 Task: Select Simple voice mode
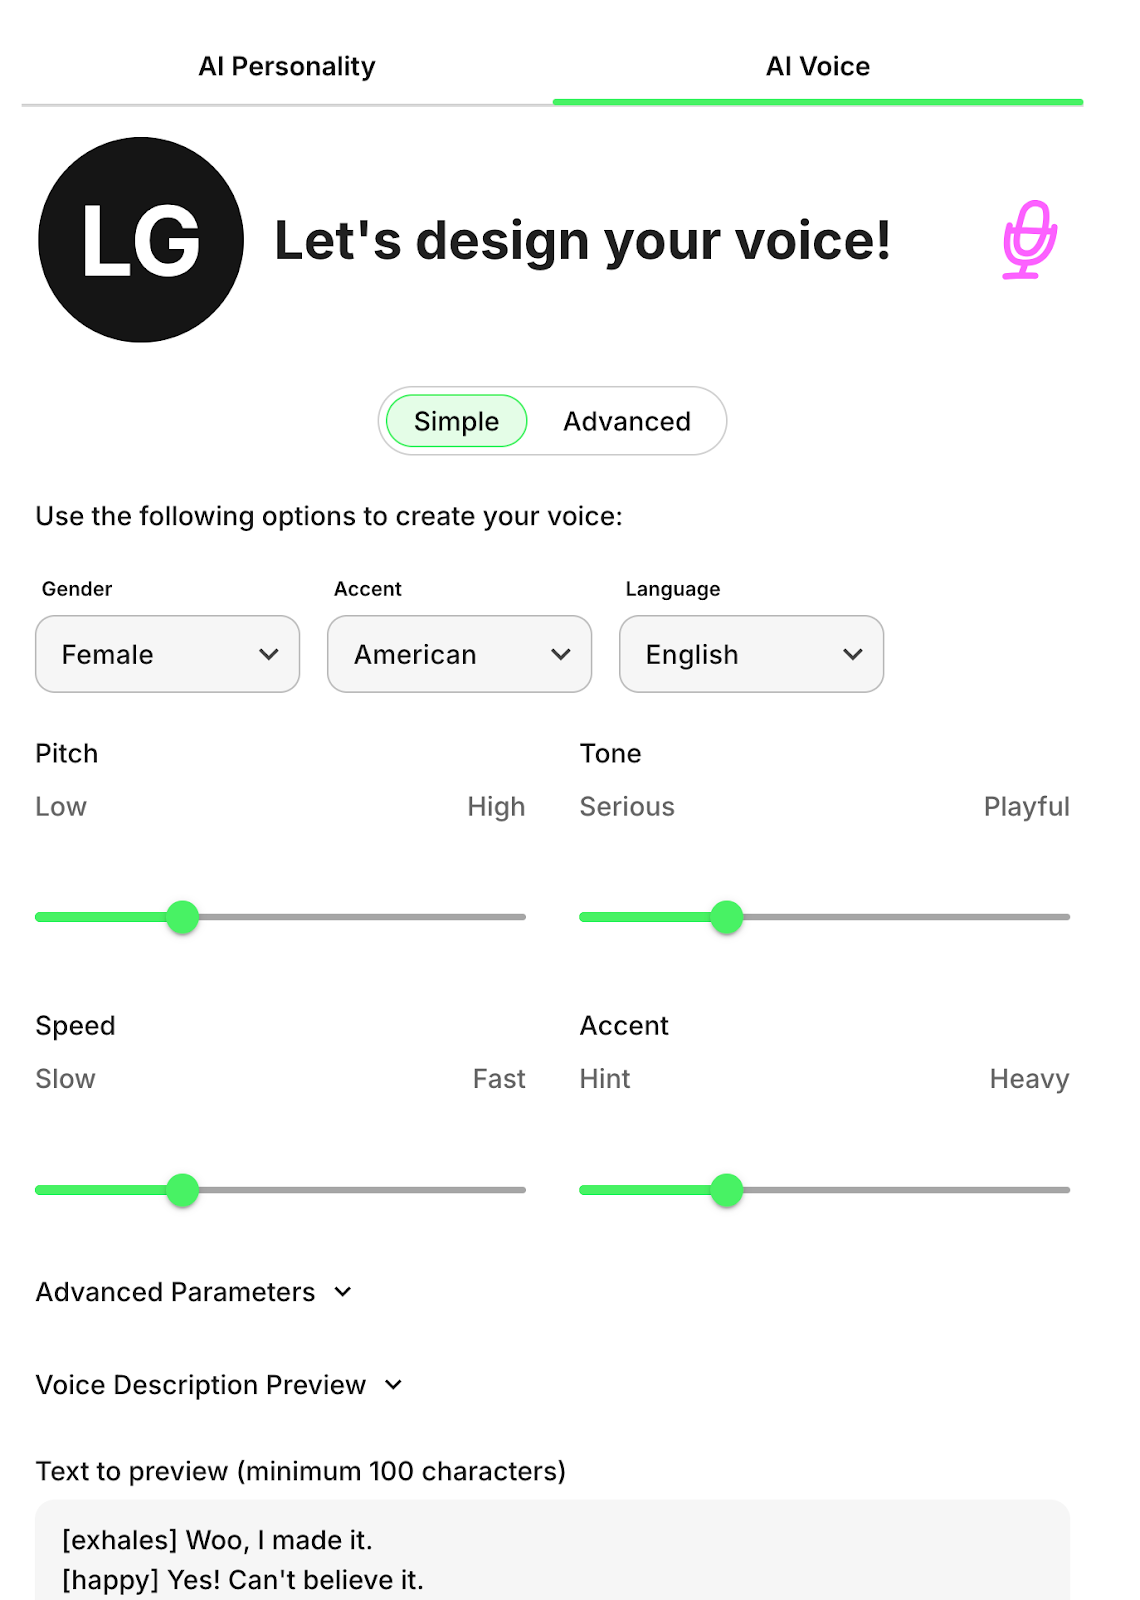(x=455, y=421)
